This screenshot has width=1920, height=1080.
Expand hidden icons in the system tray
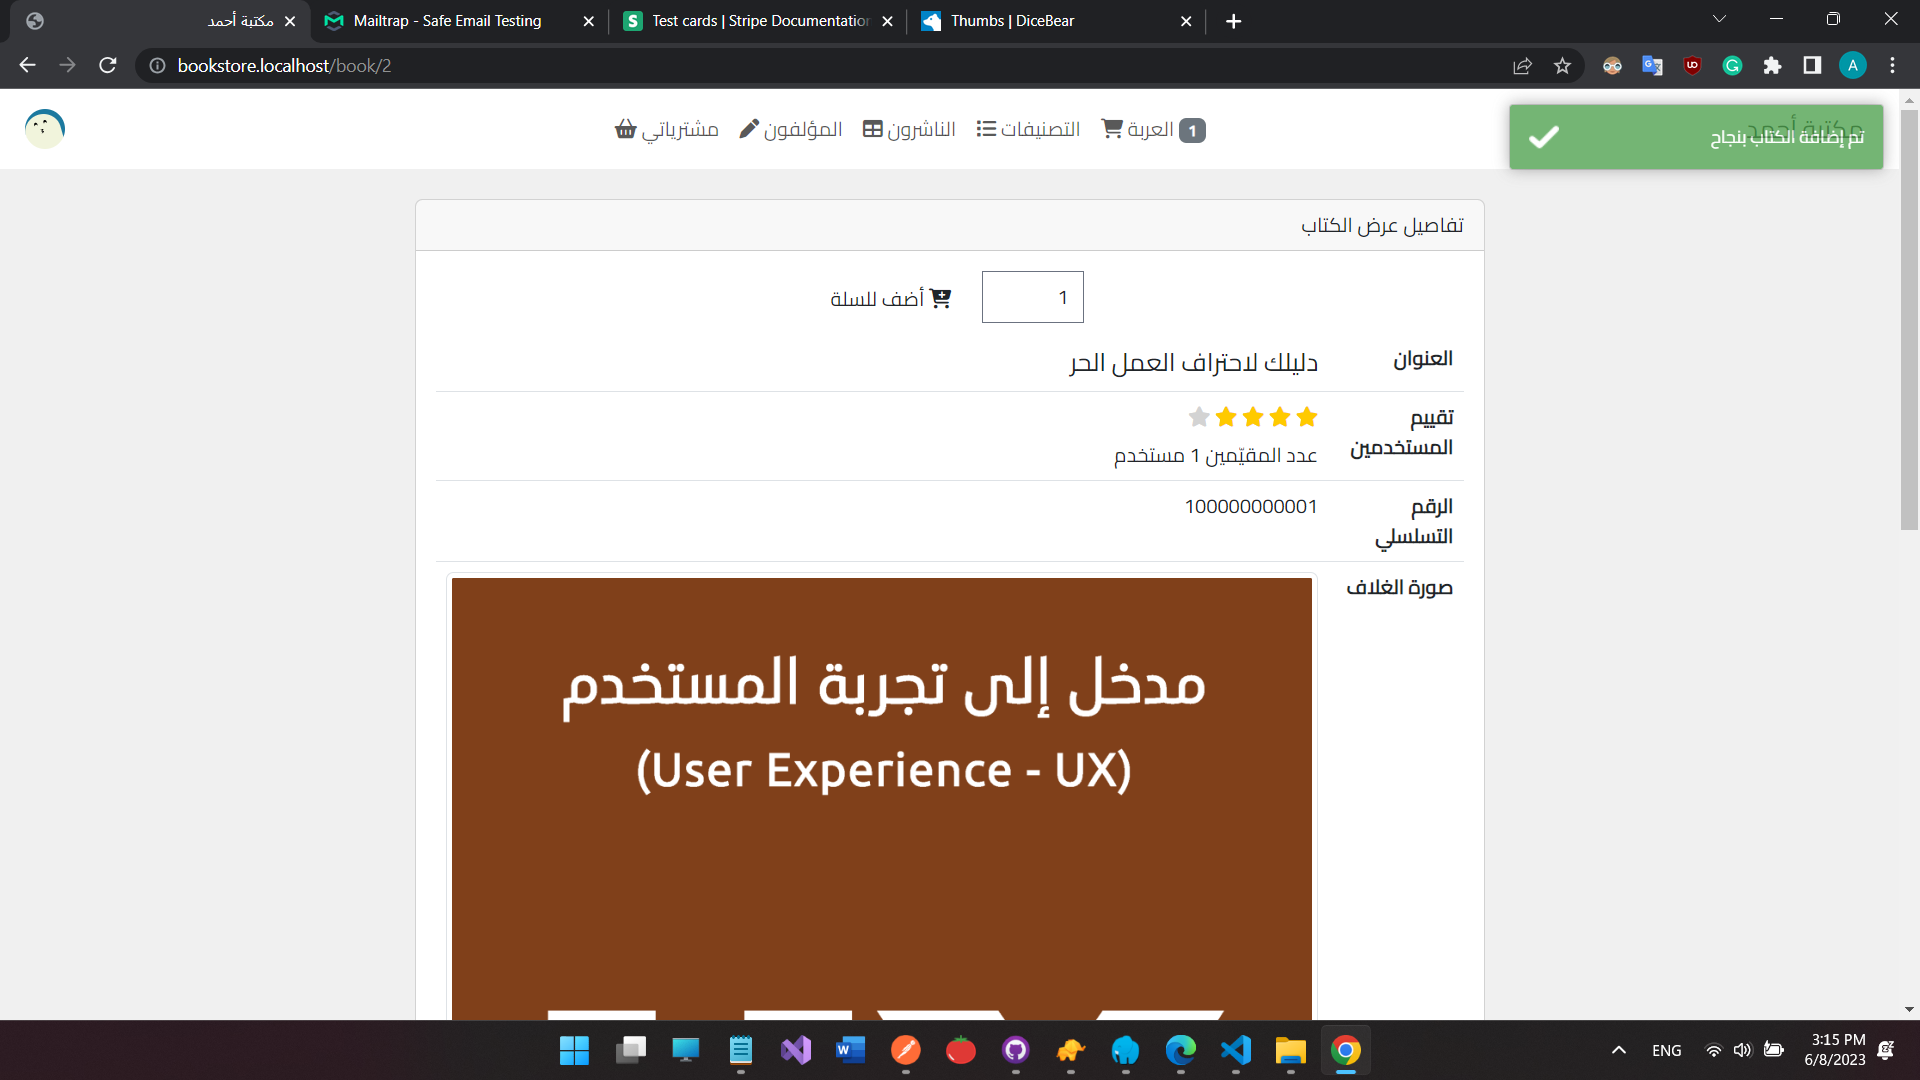coord(1617,1050)
